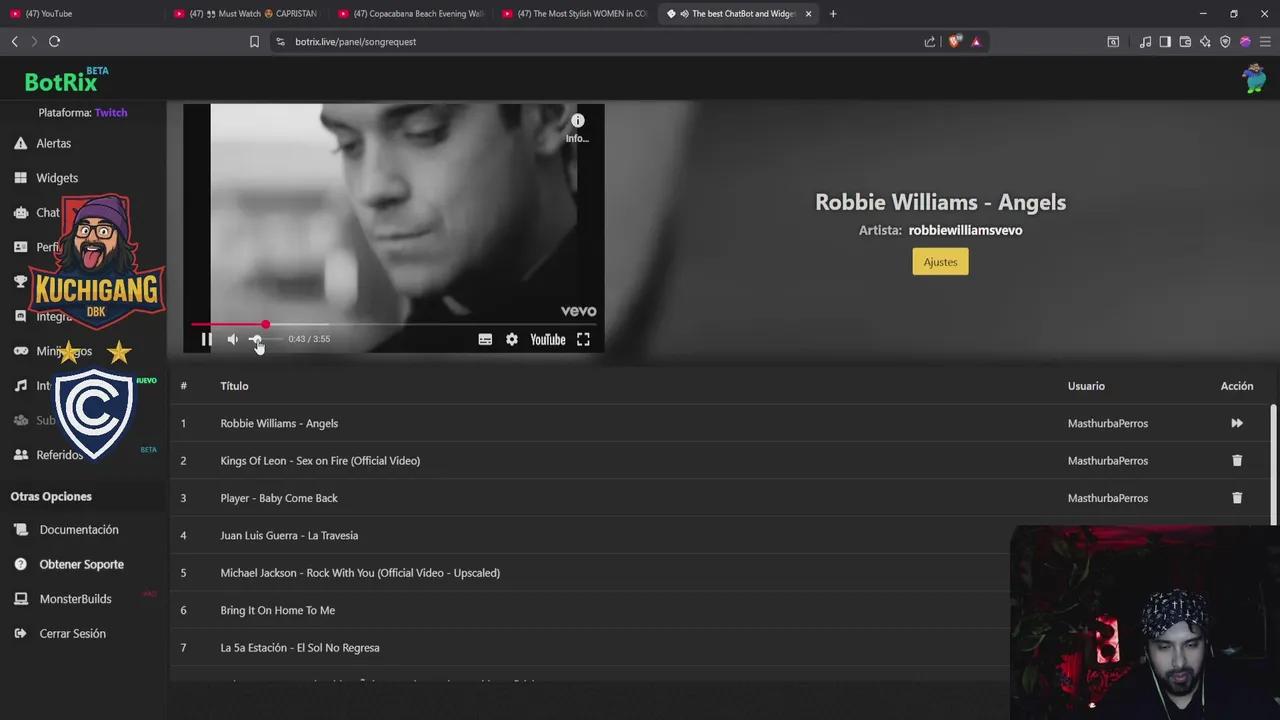Switch to Must Watch CAPRISTAN tab
The image size is (1280, 720).
(x=246, y=14)
